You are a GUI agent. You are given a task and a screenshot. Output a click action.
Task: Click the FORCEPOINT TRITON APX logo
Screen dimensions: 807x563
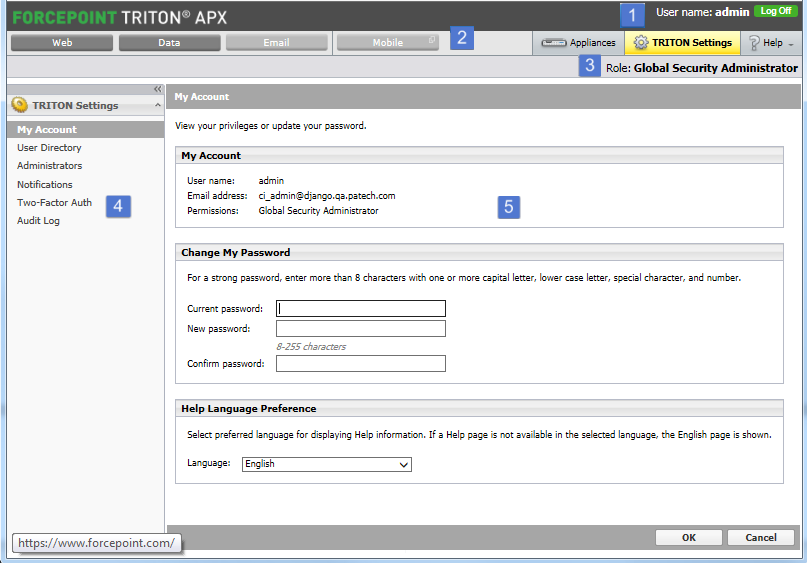pyautogui.click(x=119, y=17)
